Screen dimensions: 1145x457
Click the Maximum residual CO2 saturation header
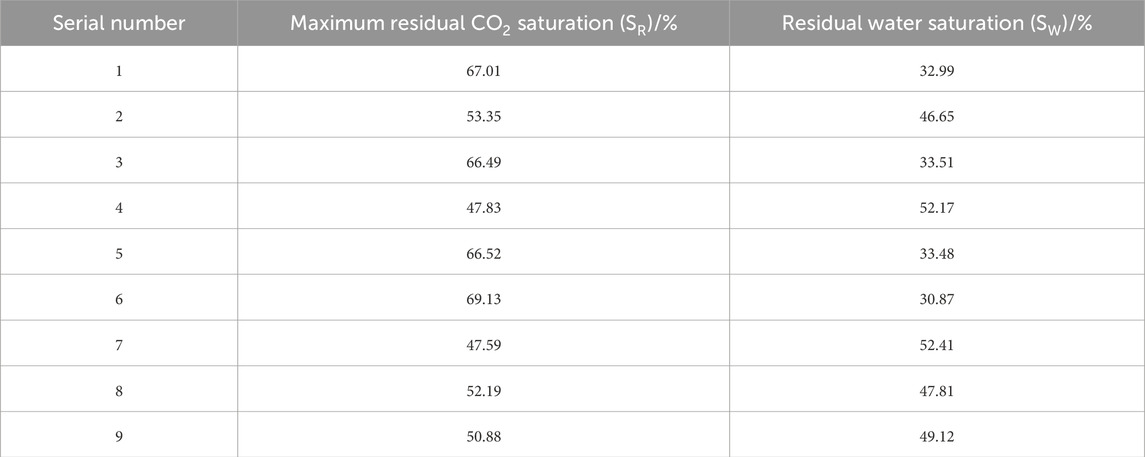pos(484,22)
